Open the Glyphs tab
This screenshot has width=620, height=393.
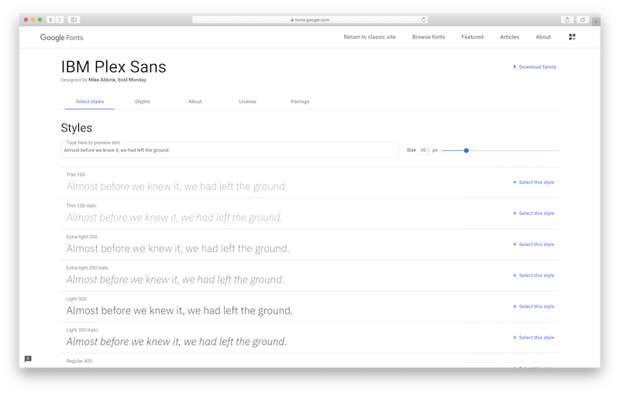(142, 102)
